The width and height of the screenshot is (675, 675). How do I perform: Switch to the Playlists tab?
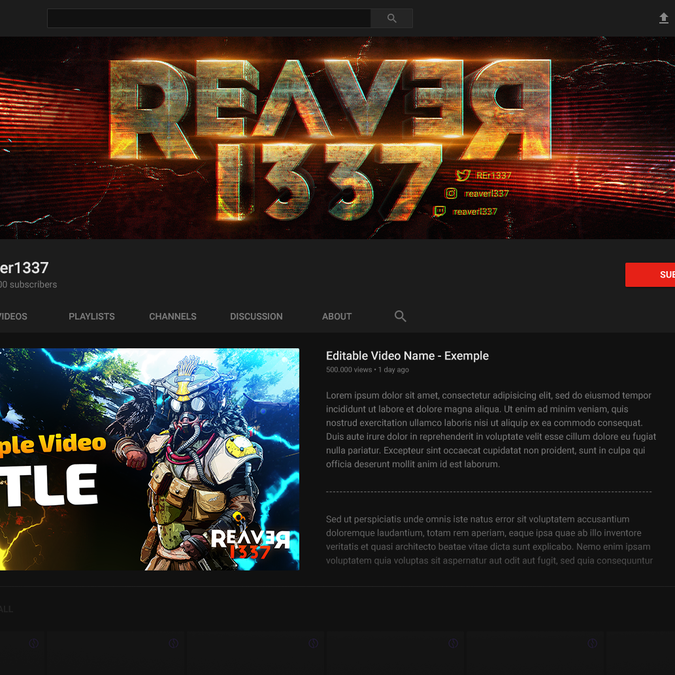[x=92, y=316]
